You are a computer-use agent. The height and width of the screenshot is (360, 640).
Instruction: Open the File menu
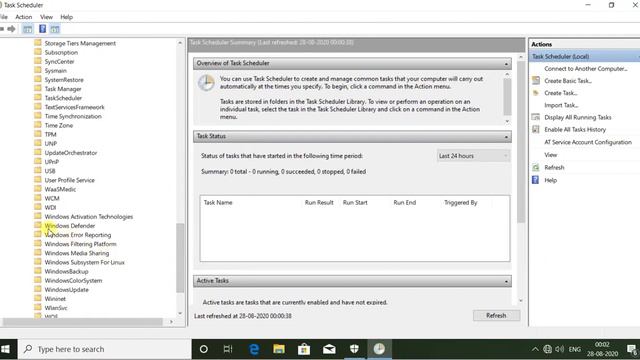tap(4, 17)
